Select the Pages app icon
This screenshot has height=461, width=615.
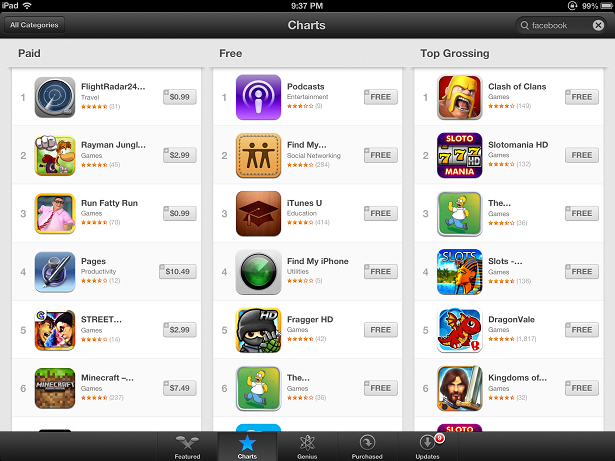[55, 272]
